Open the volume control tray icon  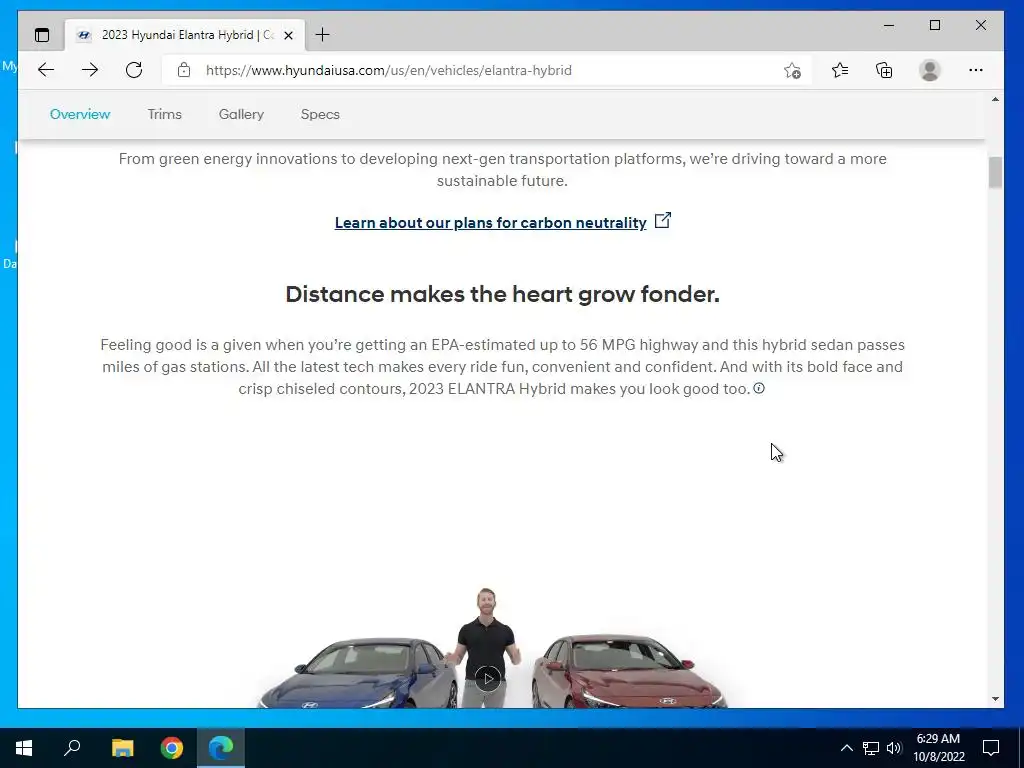pos(894,748)
